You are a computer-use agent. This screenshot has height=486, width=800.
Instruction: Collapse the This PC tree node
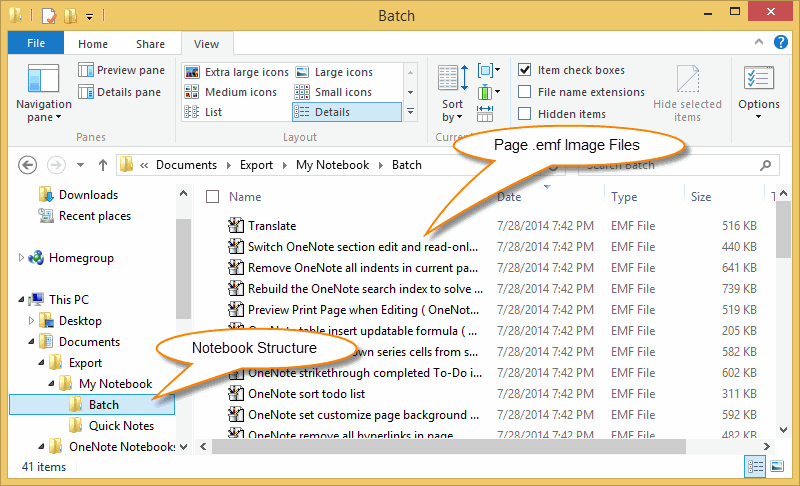21,300
